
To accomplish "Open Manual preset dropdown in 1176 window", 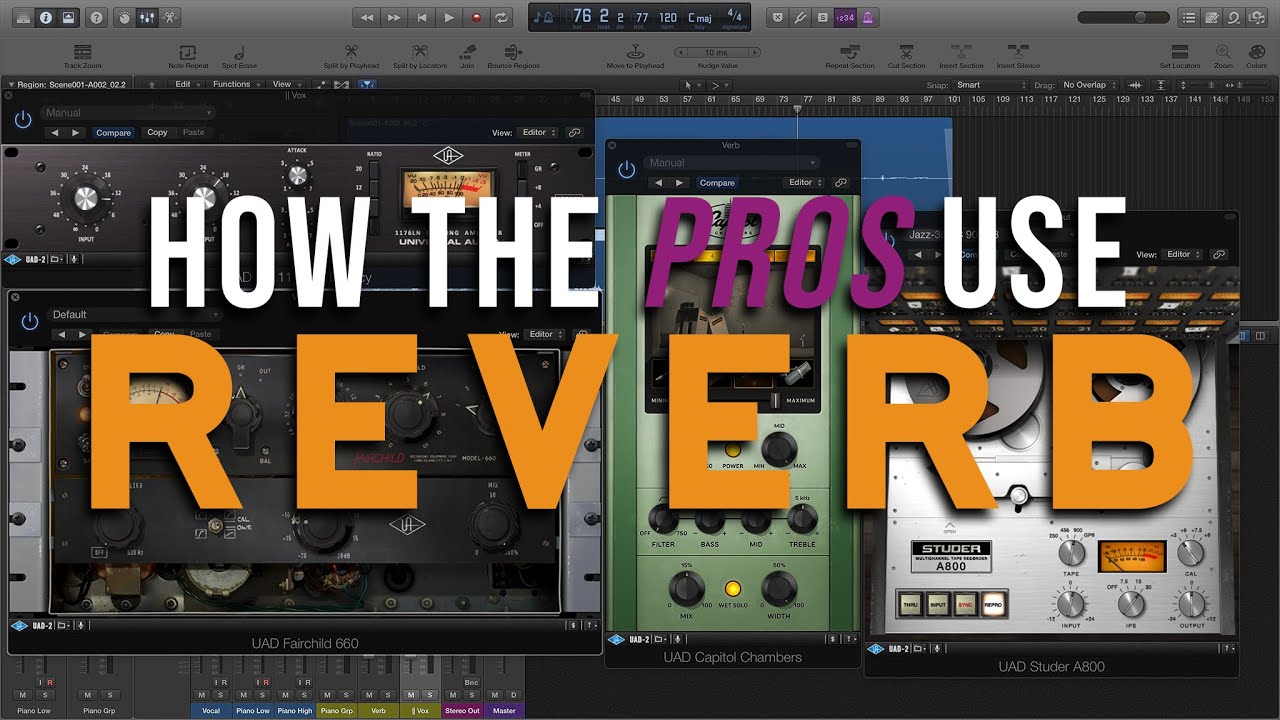I will tap(128, 113).
